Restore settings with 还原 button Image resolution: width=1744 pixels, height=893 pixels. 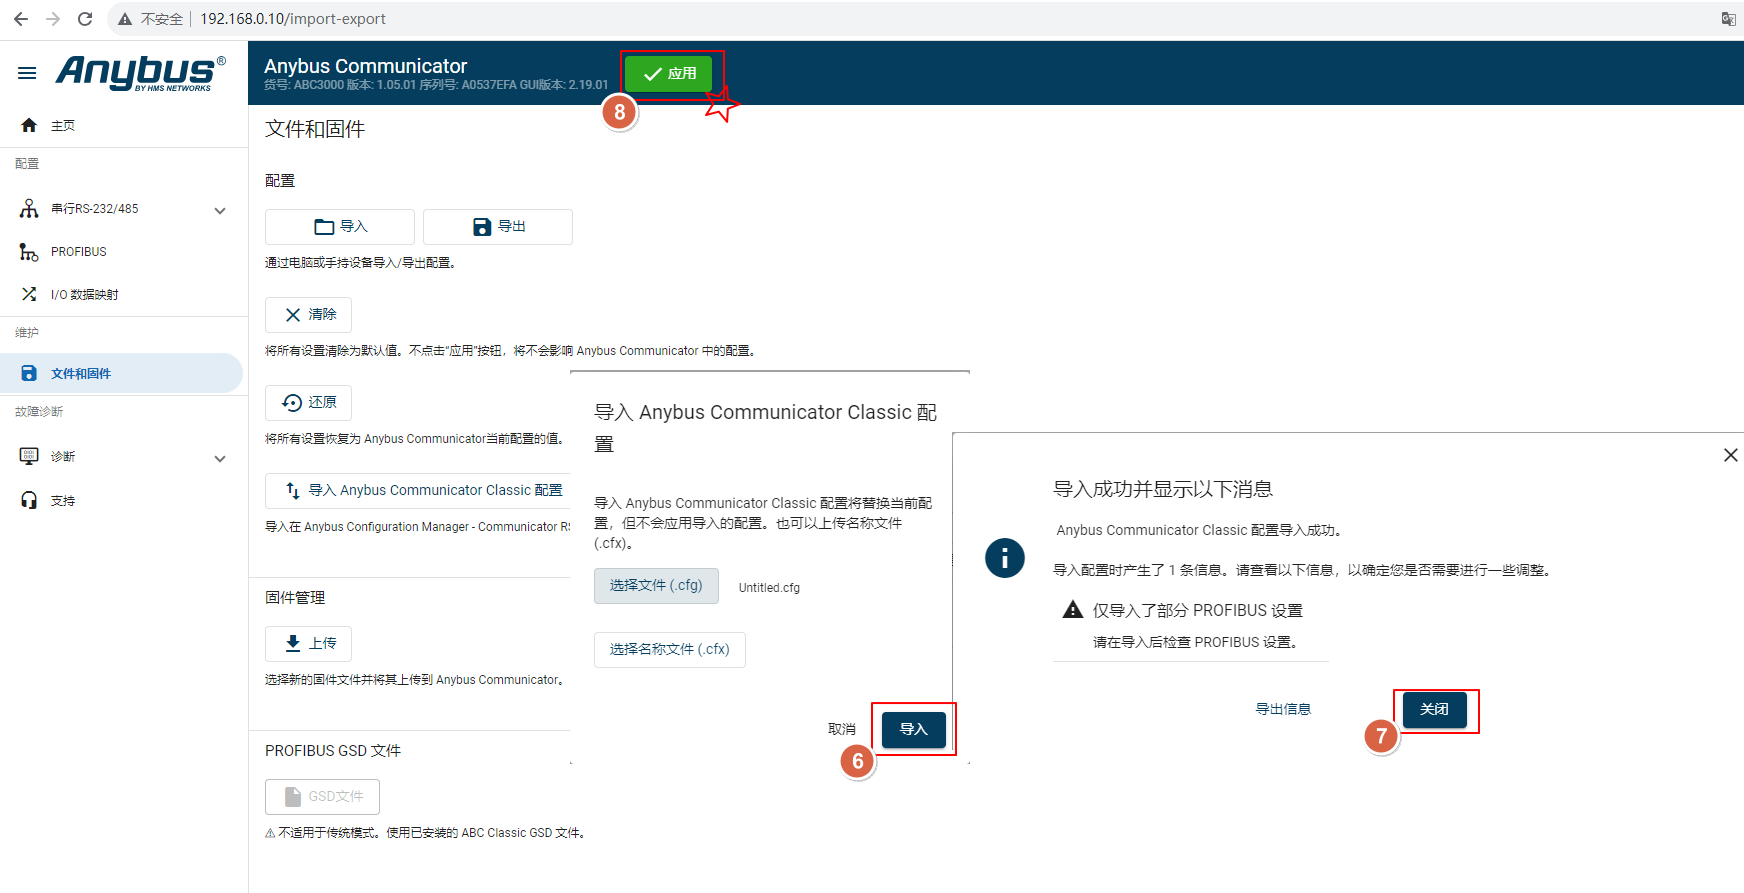tap(308, 403)
